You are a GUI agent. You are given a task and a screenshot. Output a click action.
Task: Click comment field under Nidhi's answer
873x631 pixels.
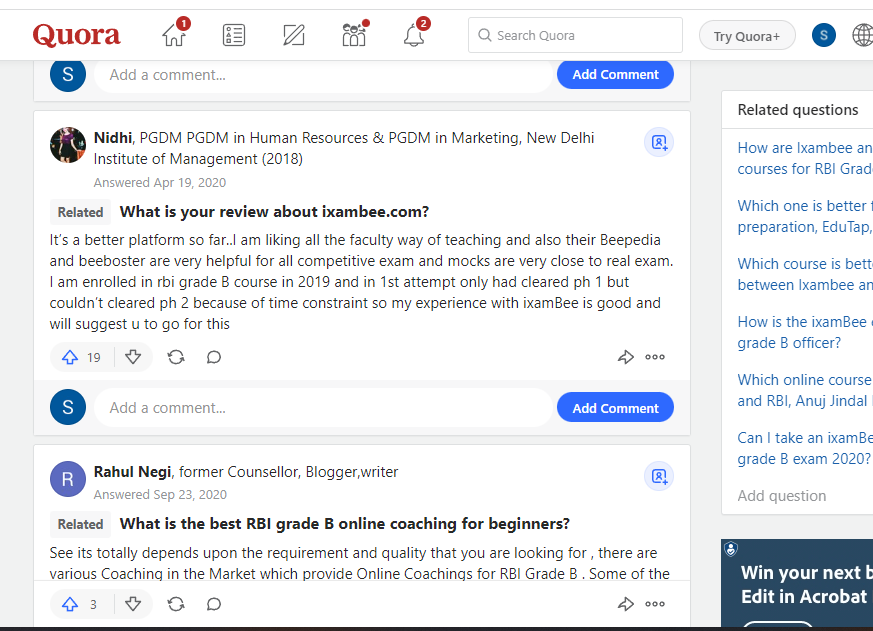pos(323,408)
